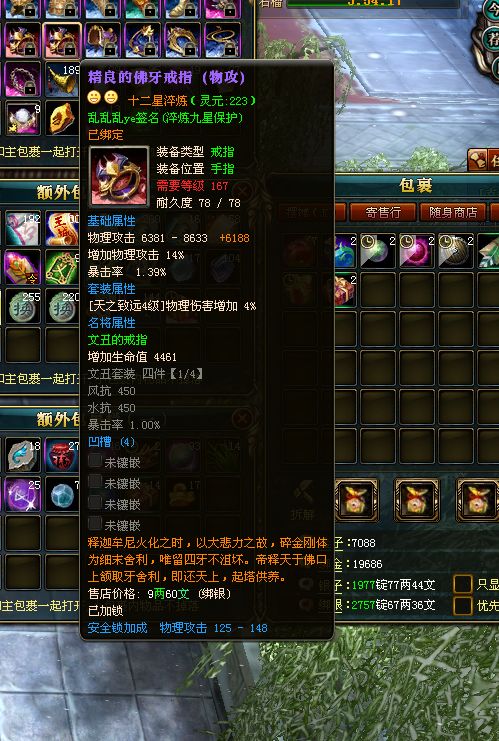Toggle the 只显 checkbox
Screen dimensions: 499x741
(463, 584)
